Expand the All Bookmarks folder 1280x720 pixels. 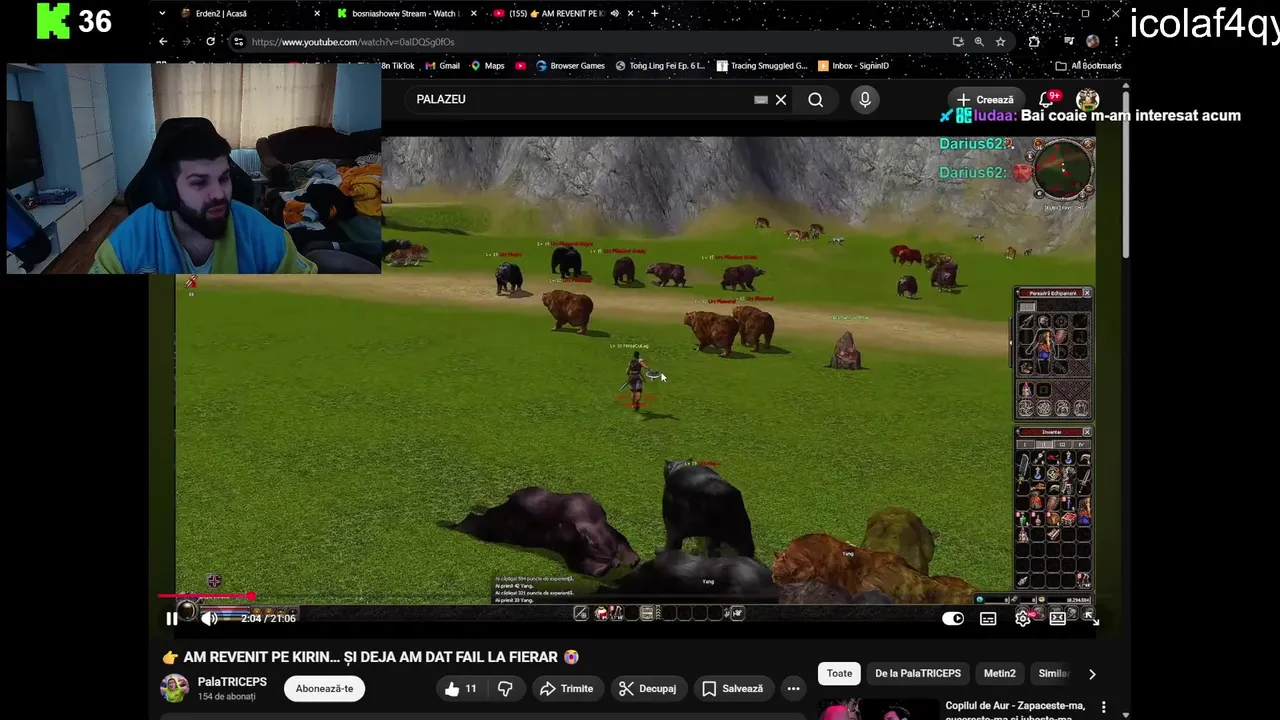1088,66
